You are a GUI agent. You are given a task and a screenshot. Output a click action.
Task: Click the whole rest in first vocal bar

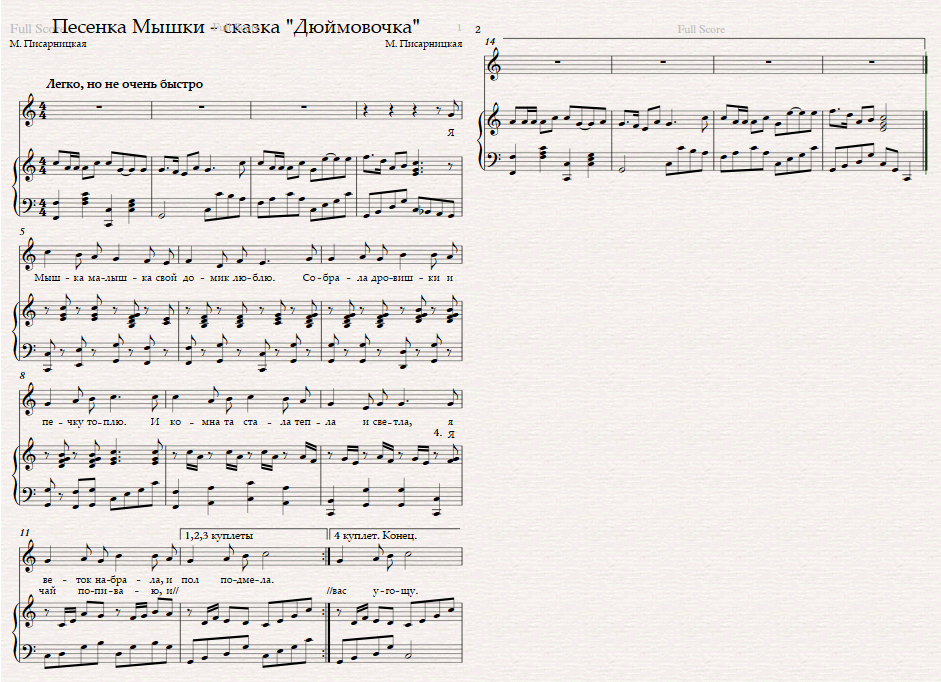click(98, 107)
